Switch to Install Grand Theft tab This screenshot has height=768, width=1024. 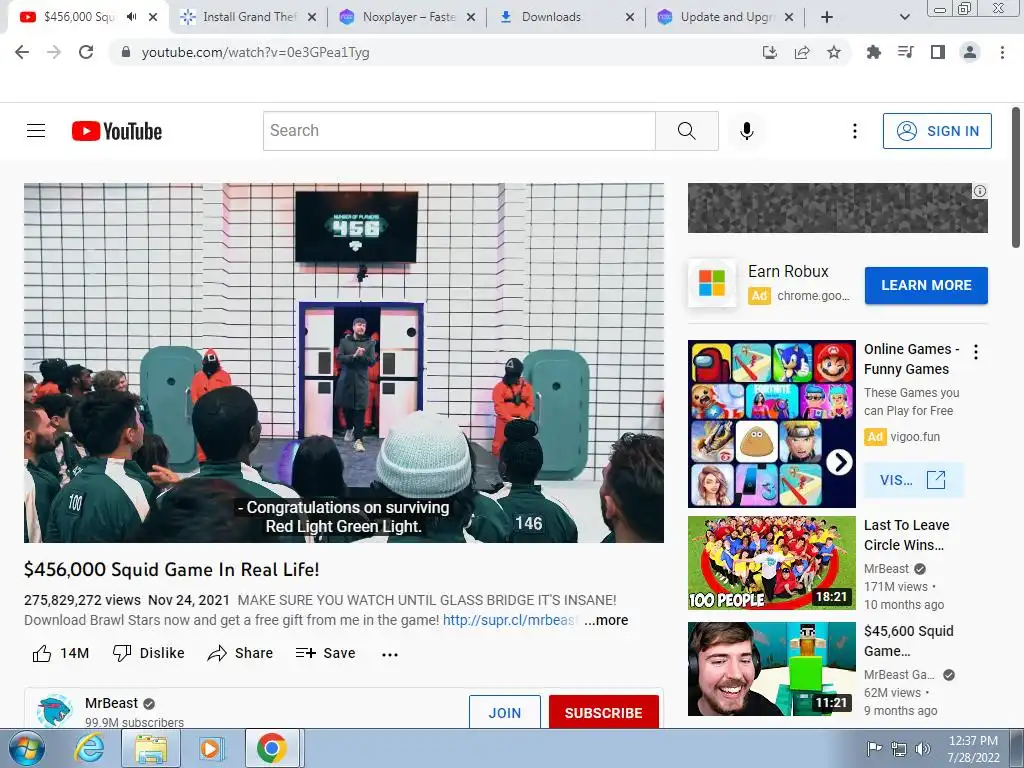(249, 17)
